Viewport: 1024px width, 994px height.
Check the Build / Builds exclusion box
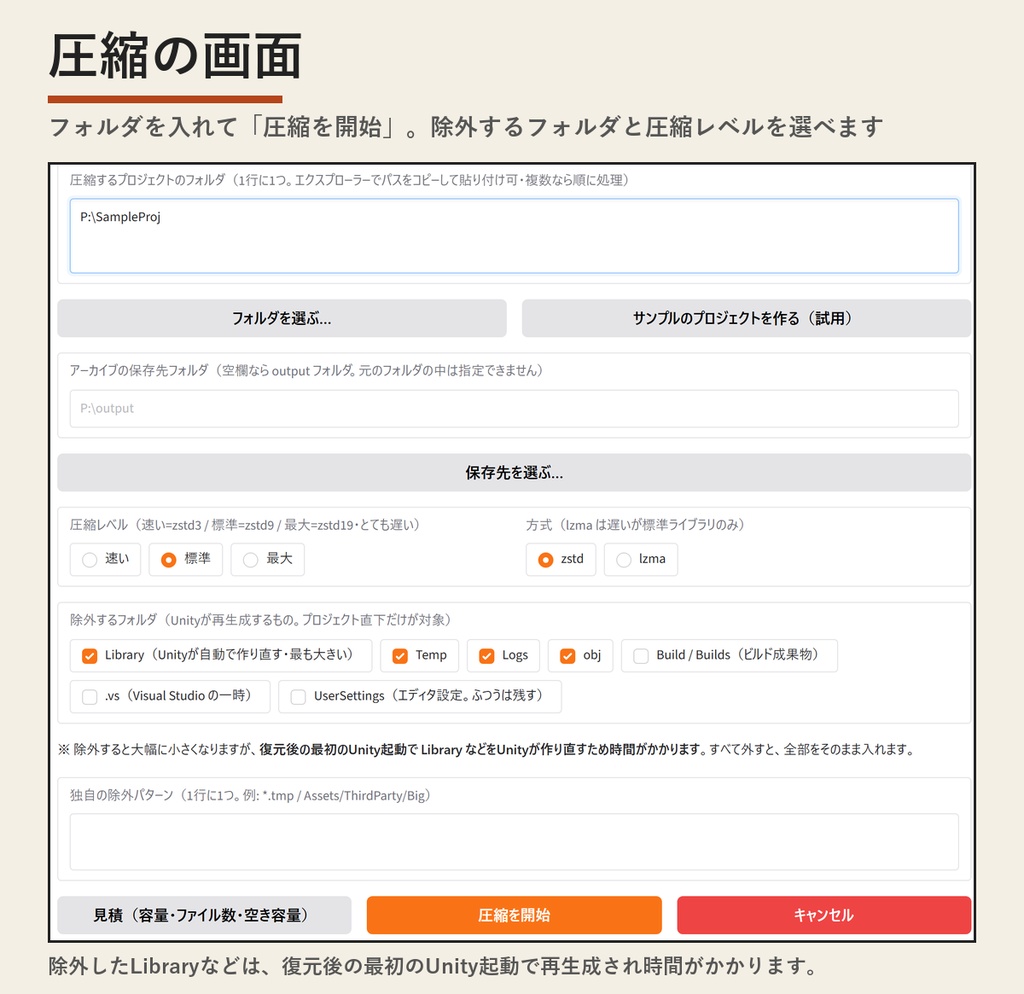tap(641, 656)
